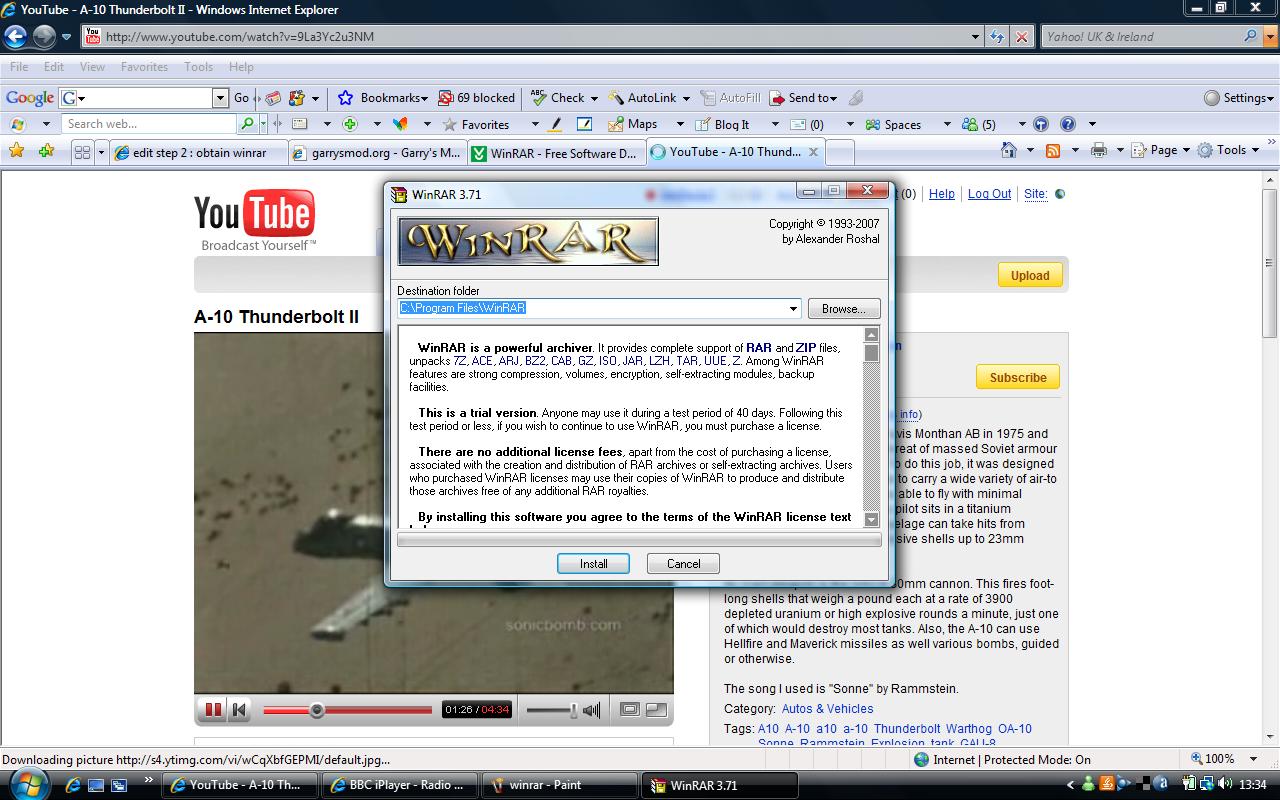Viewport: 1280px width, 800px height.
Task: Click the YouTube Upload button
Action: click(1030, 275)
